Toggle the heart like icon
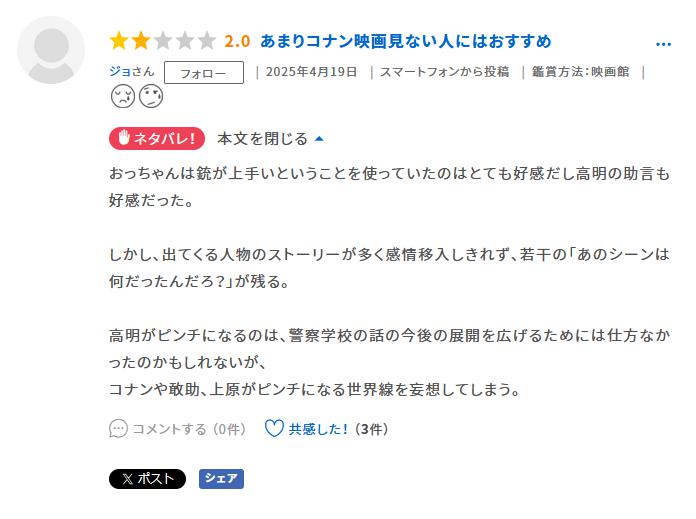Screen dimensions: 696x519 coord(273,429)
